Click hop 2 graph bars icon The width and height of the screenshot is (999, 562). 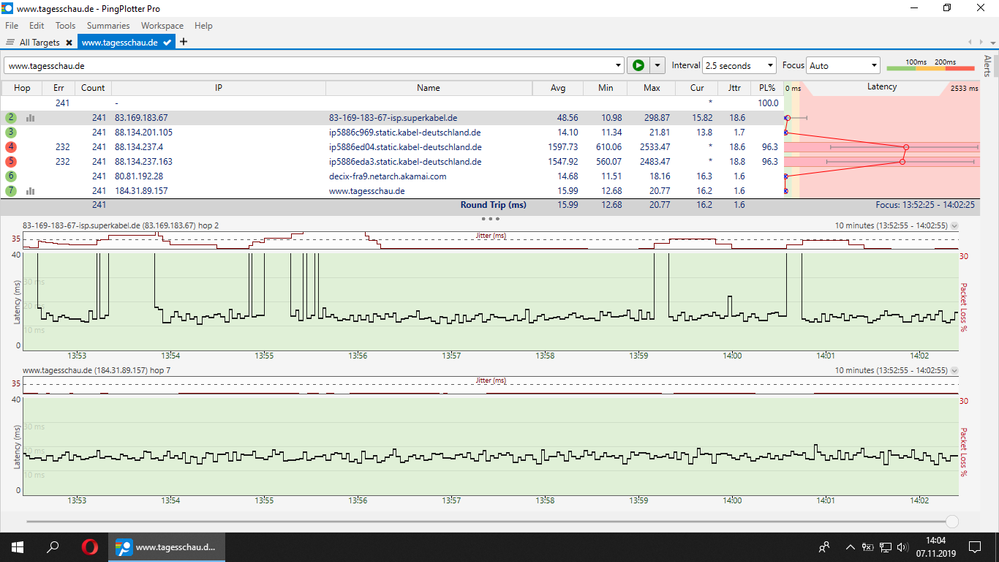[30, 118]
